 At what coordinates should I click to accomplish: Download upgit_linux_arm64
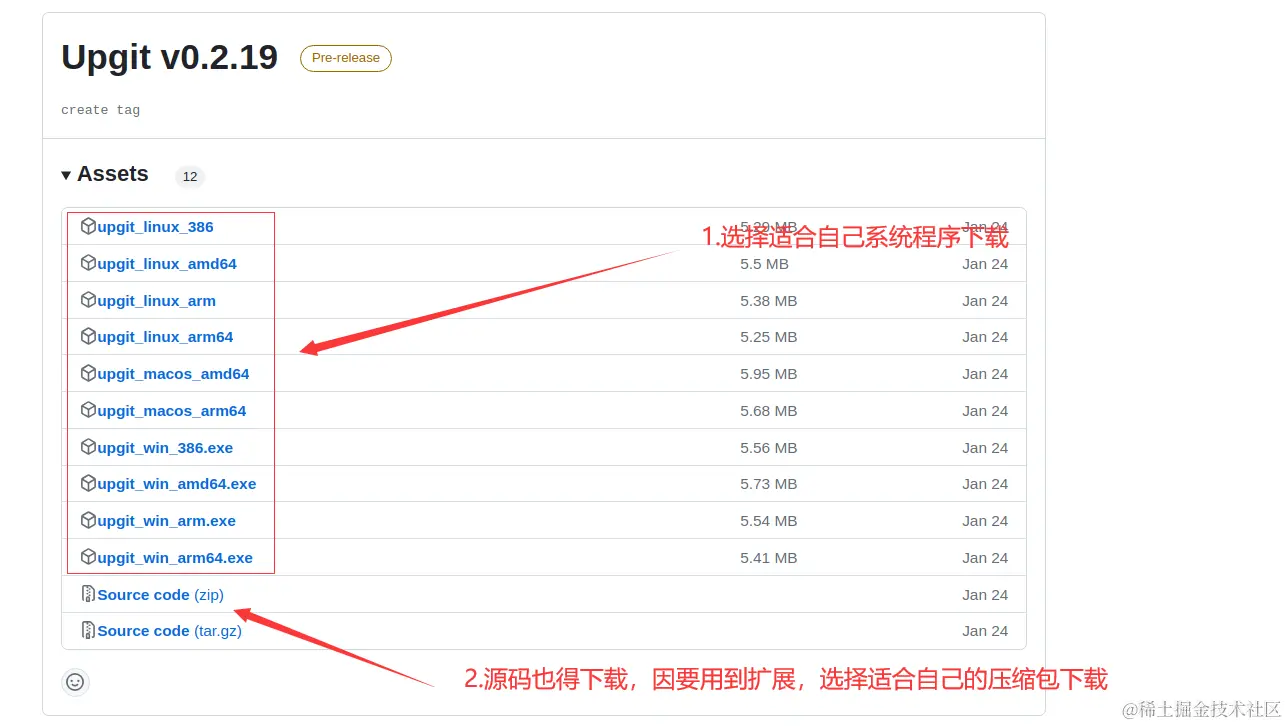pos(165,337)
